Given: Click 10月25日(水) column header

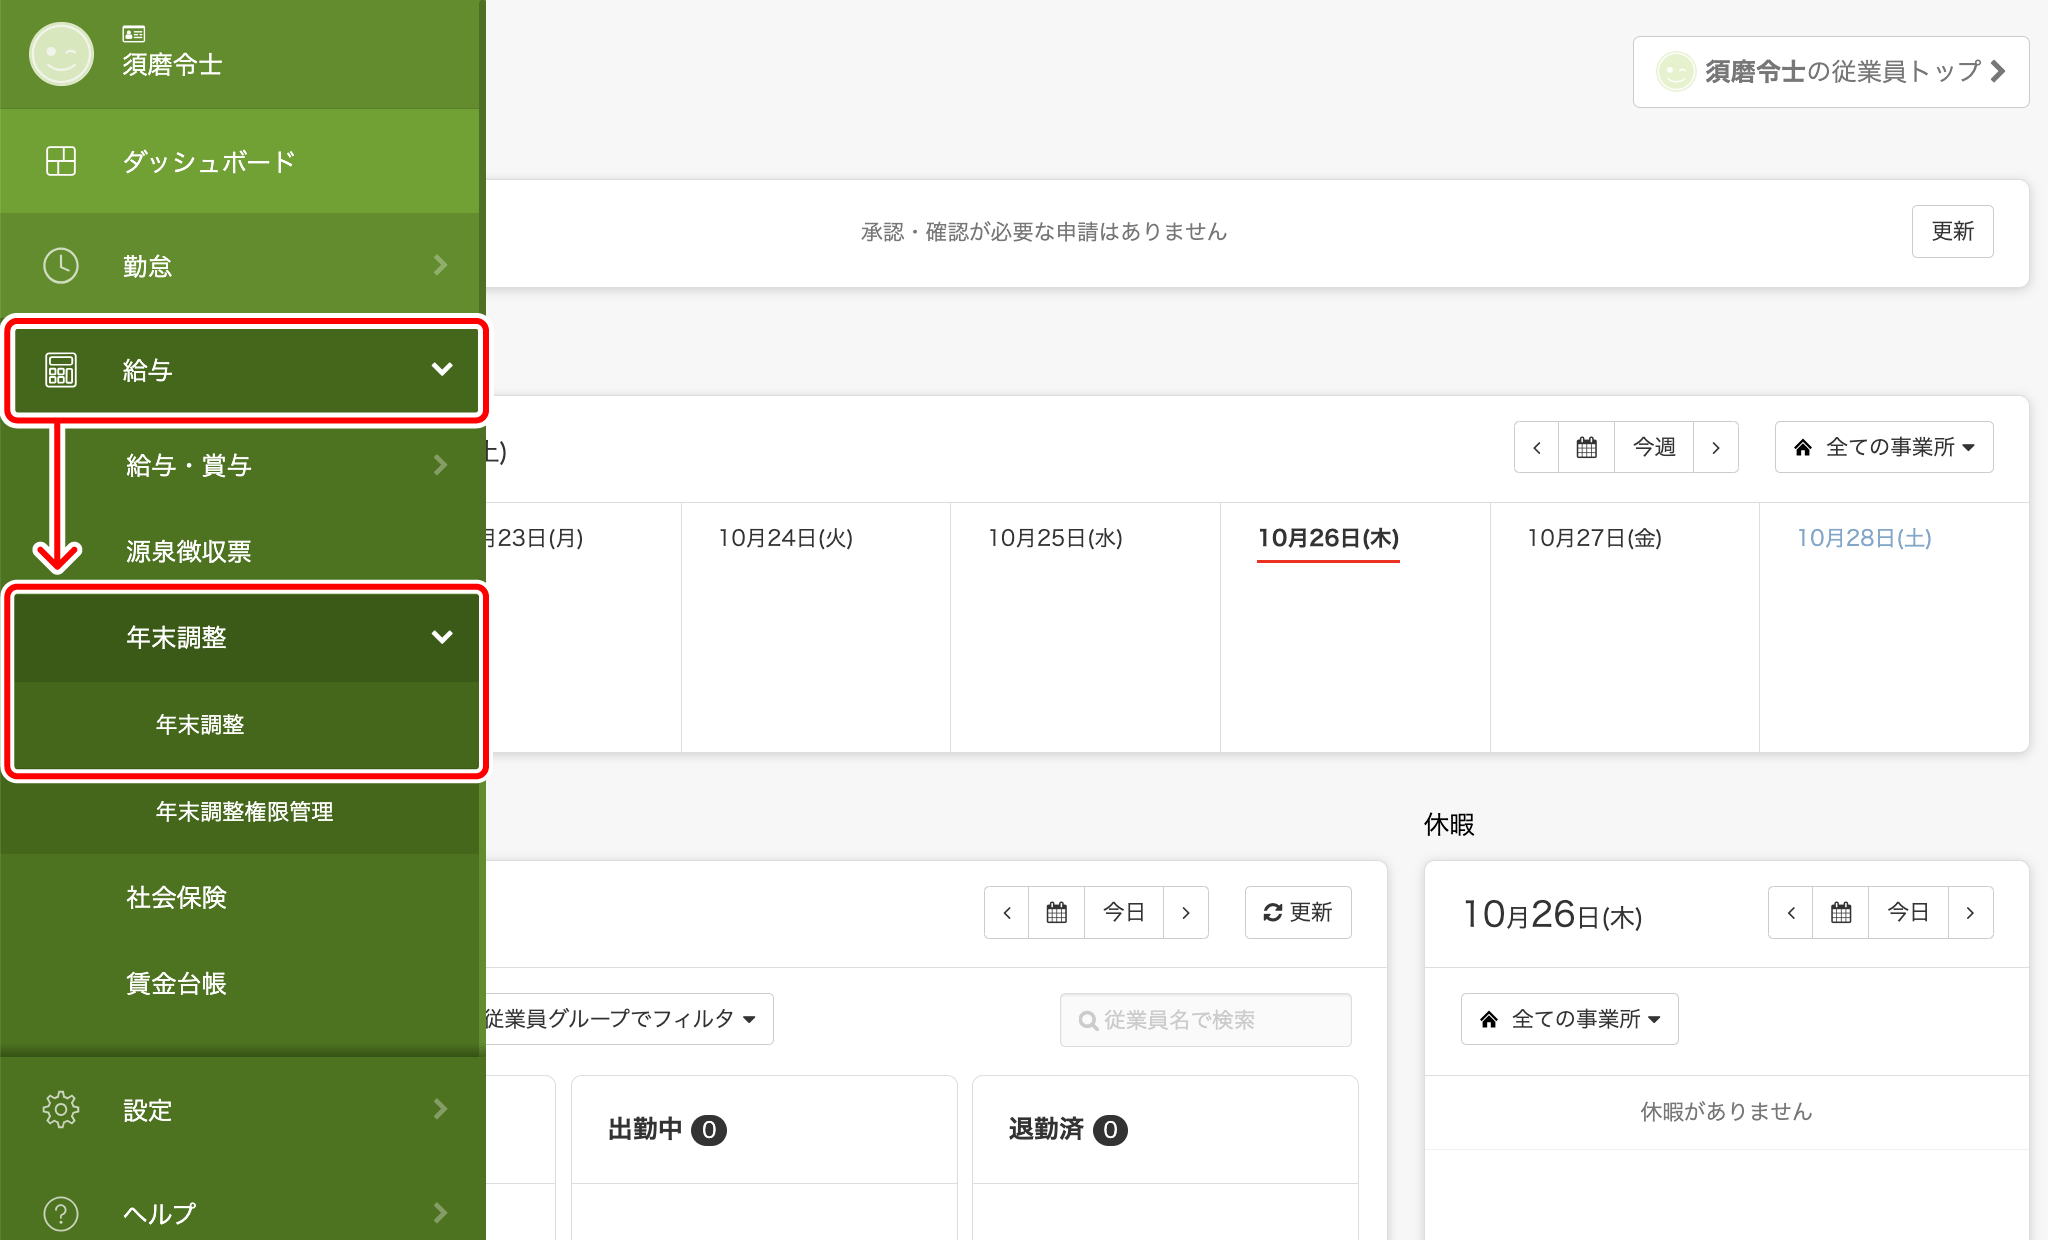Looking at the screenshot, I should [1056, 538].
